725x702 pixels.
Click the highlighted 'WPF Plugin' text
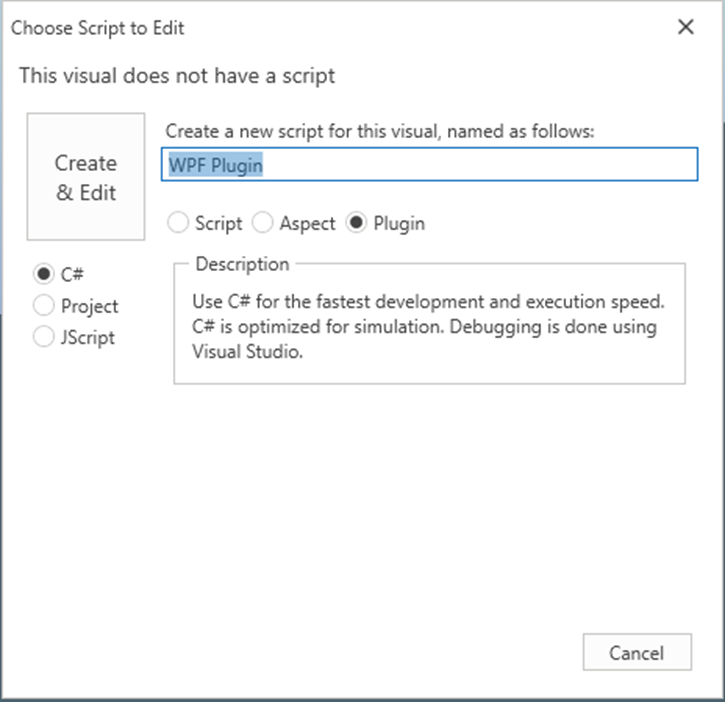(216, 165)
